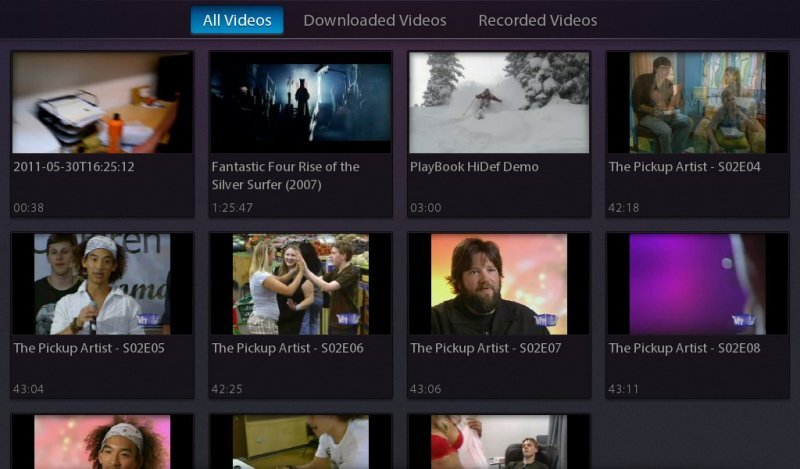Open the Recorded Videos tab
This screenshot has height=469, width=800.
[537, 20]
